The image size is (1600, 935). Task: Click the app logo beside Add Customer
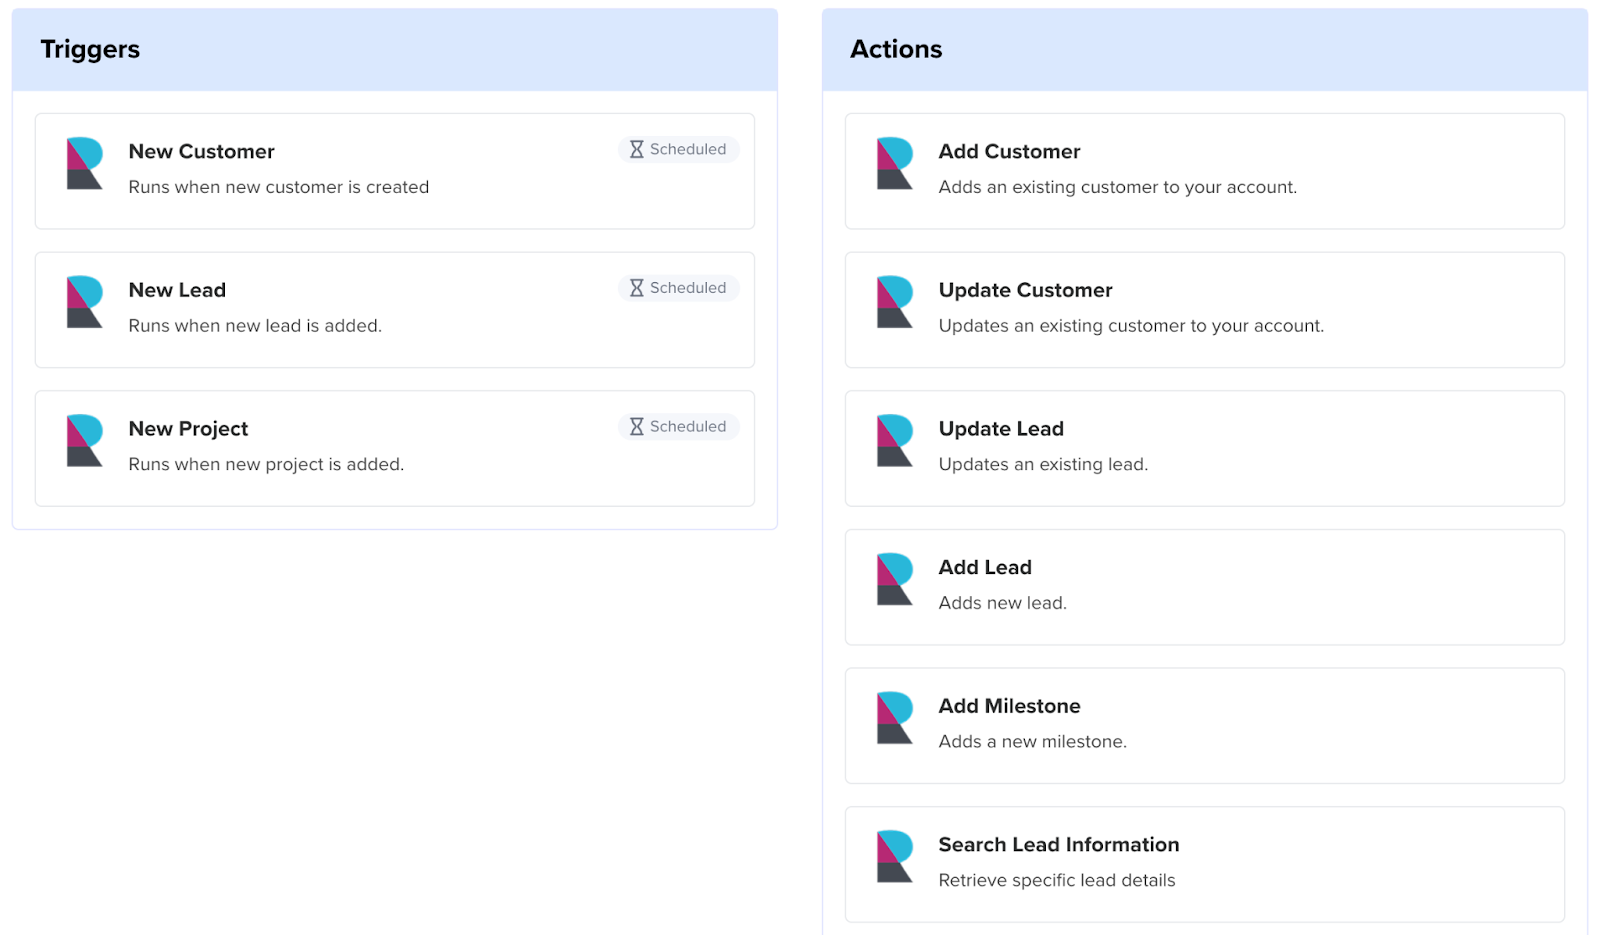point(895,164)
